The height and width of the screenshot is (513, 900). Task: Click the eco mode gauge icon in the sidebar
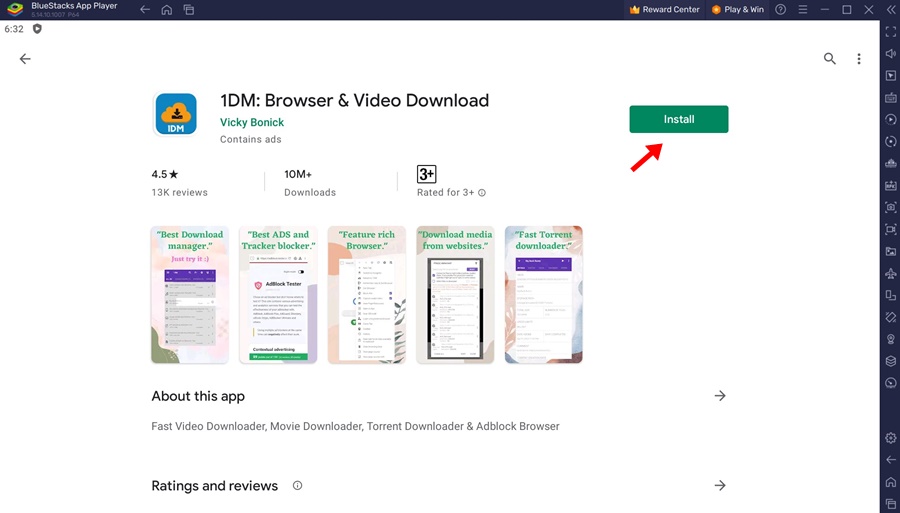pyautogui.click(x=891, y=383)
